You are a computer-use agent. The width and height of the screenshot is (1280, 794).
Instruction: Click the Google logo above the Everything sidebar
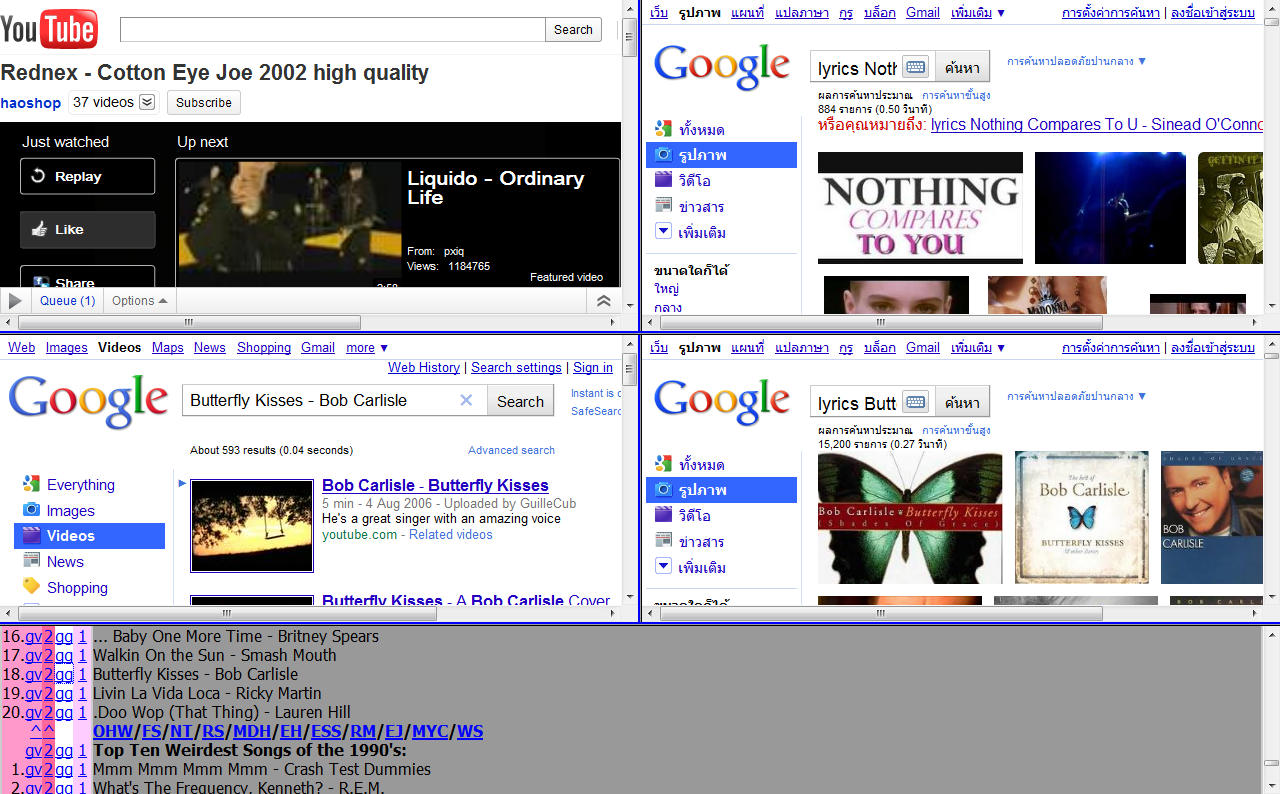coord(89,402)
